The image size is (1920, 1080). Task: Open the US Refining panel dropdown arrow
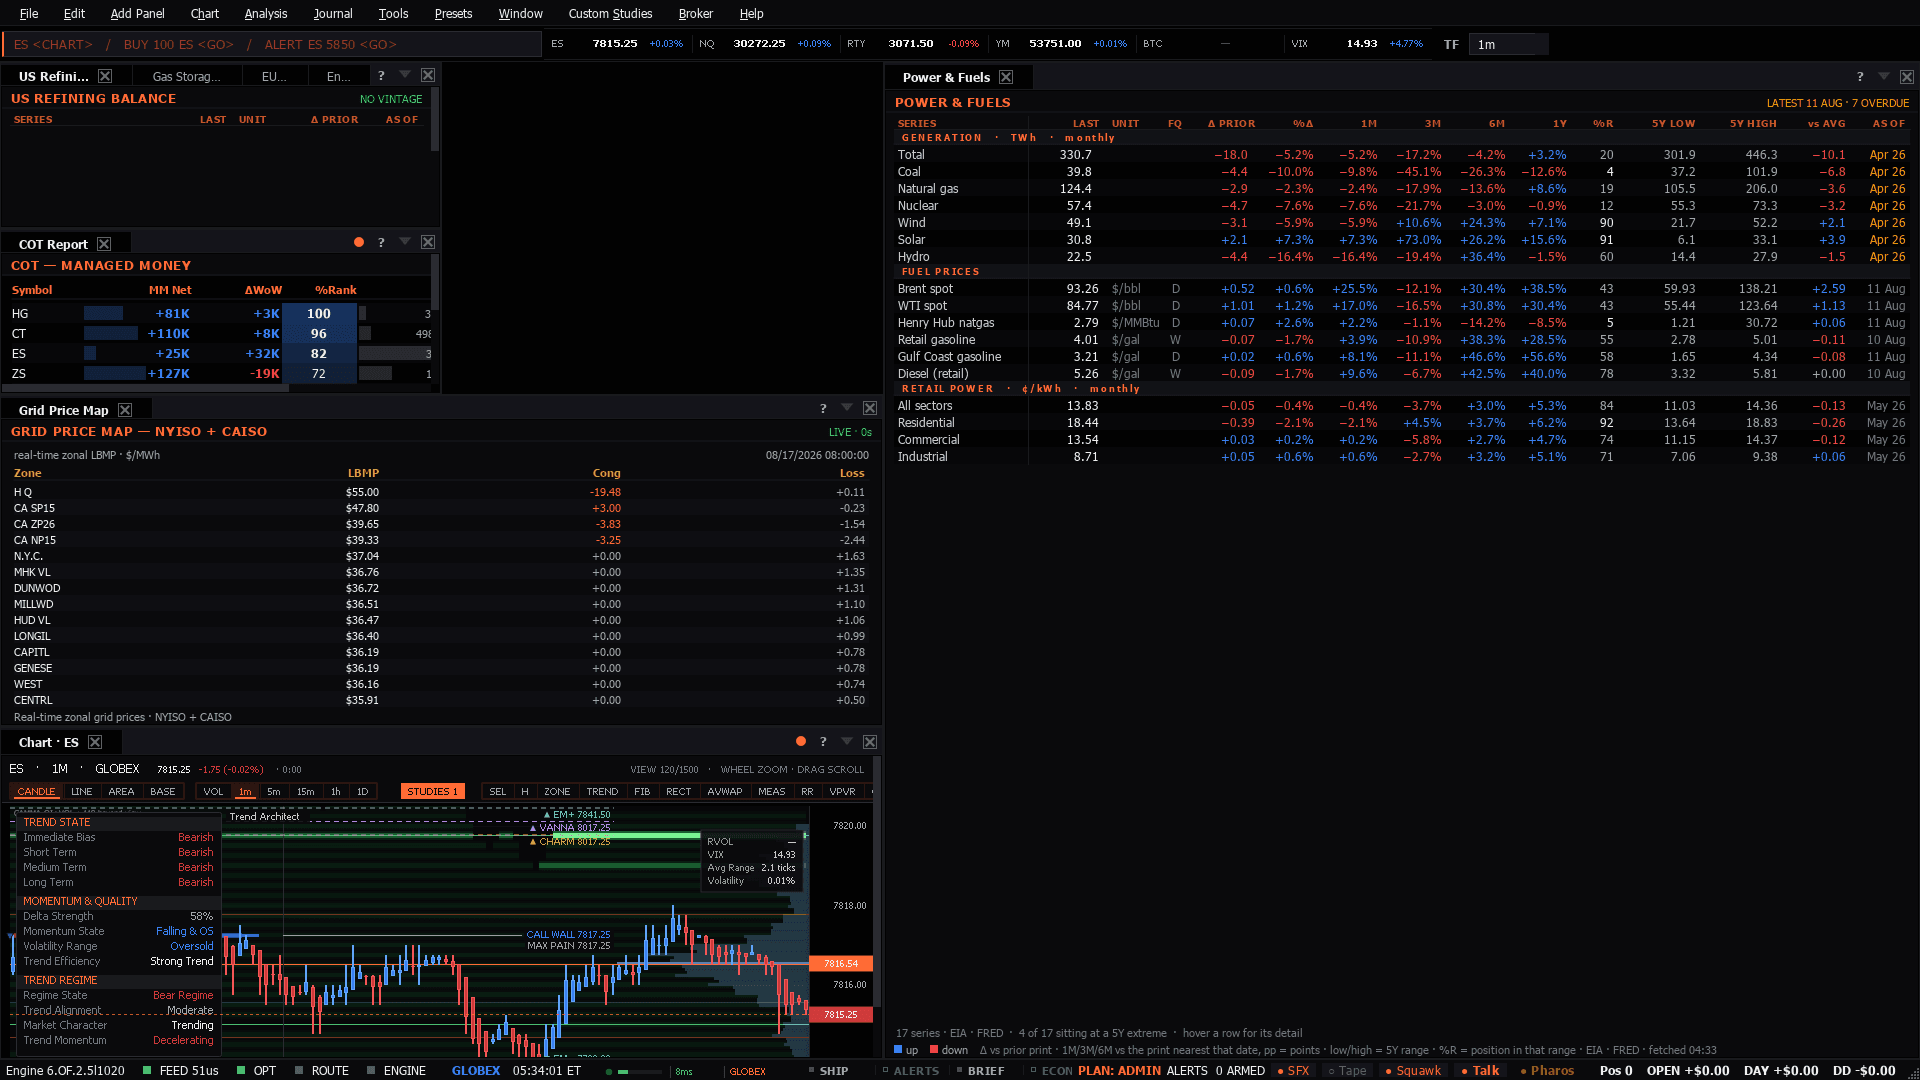[405, 75]
